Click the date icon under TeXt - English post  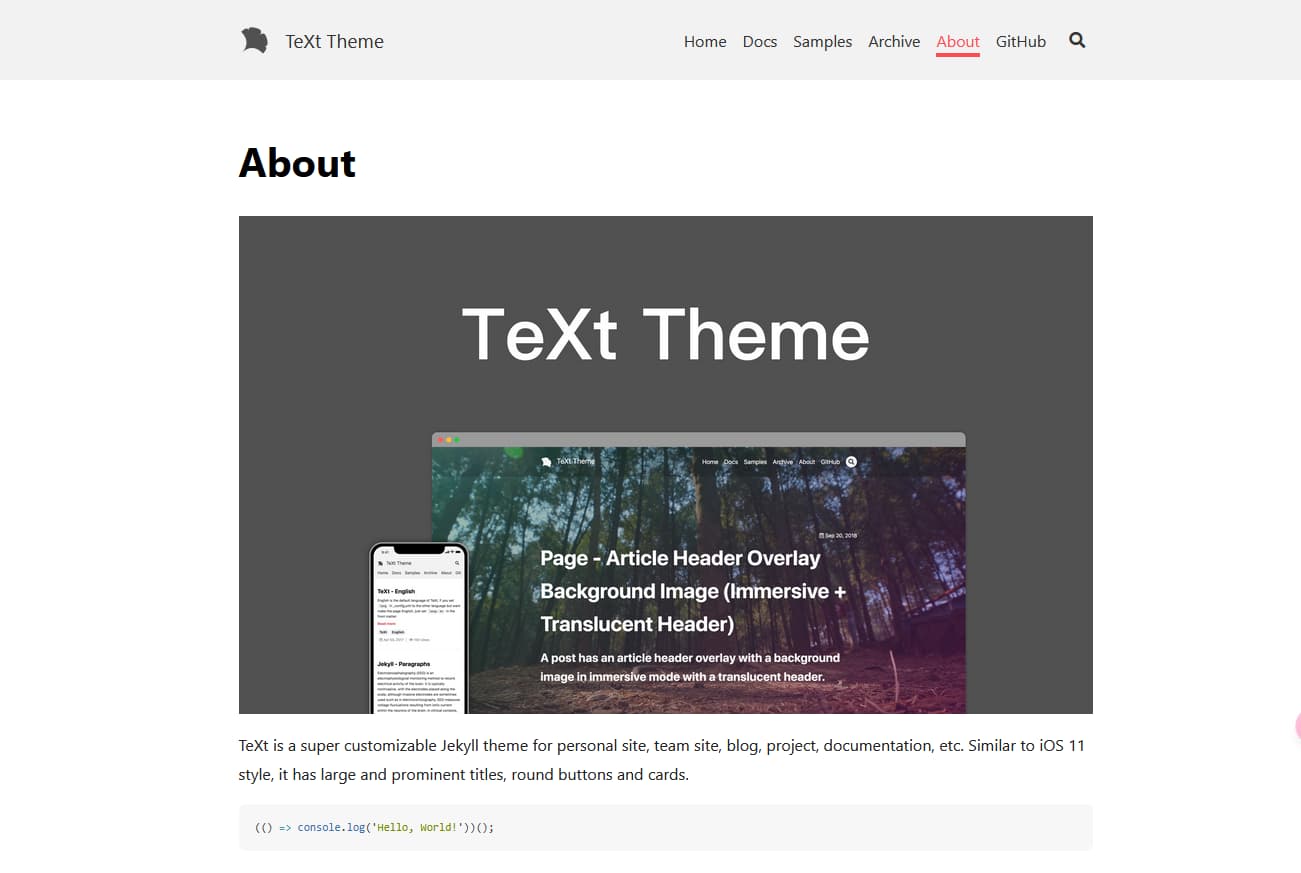click(x=380, y=639)
